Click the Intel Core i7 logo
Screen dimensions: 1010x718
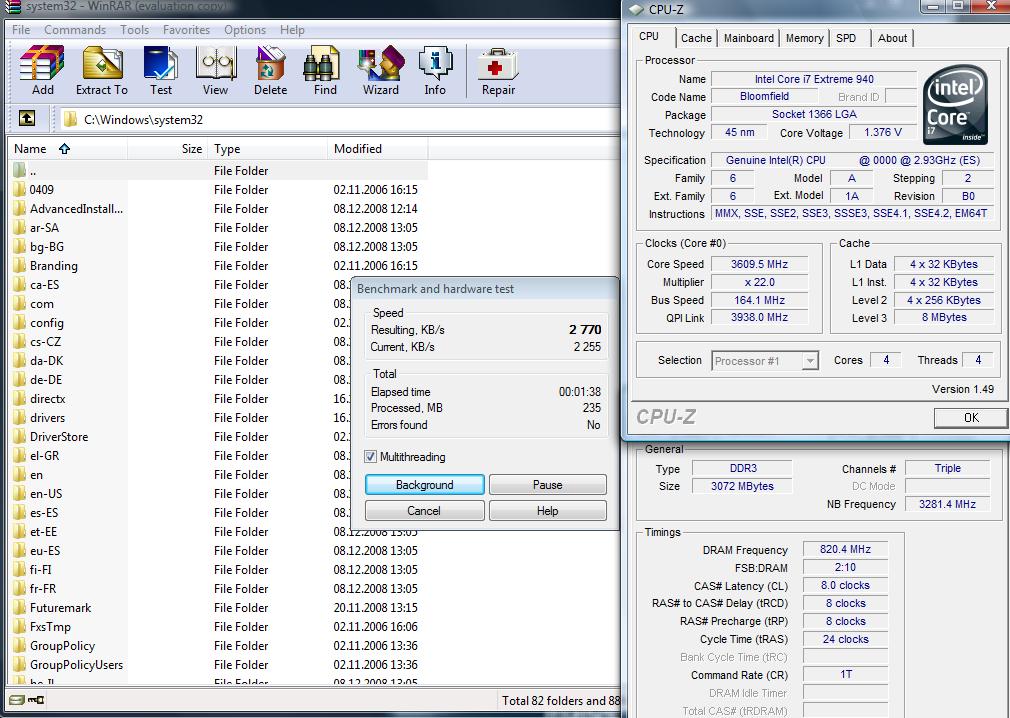pos(955,105)
